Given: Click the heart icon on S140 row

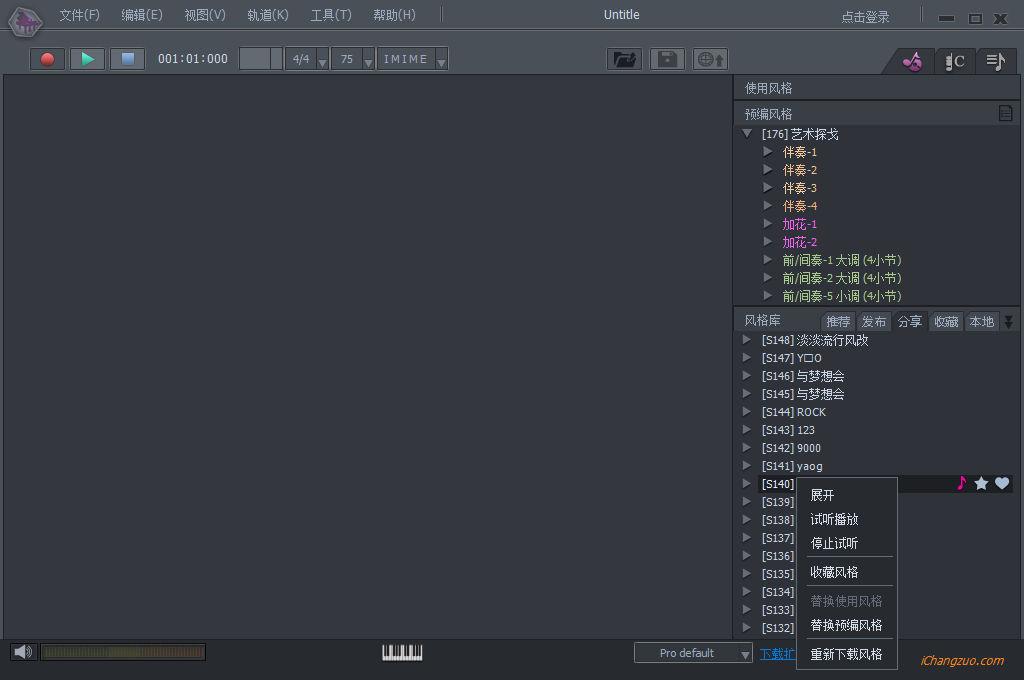Looking at the screenshot, I should (x=1002, y=484).
